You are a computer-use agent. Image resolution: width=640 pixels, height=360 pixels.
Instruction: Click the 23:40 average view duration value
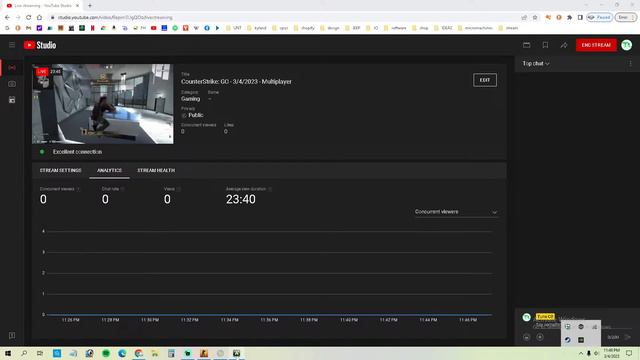[x=241, y=199]
